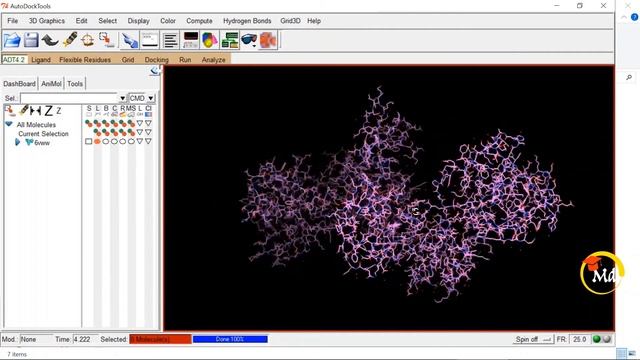640x360 pixels.
Task: Open the green block diagram Vision icon
Action: (x=230, y=40)
